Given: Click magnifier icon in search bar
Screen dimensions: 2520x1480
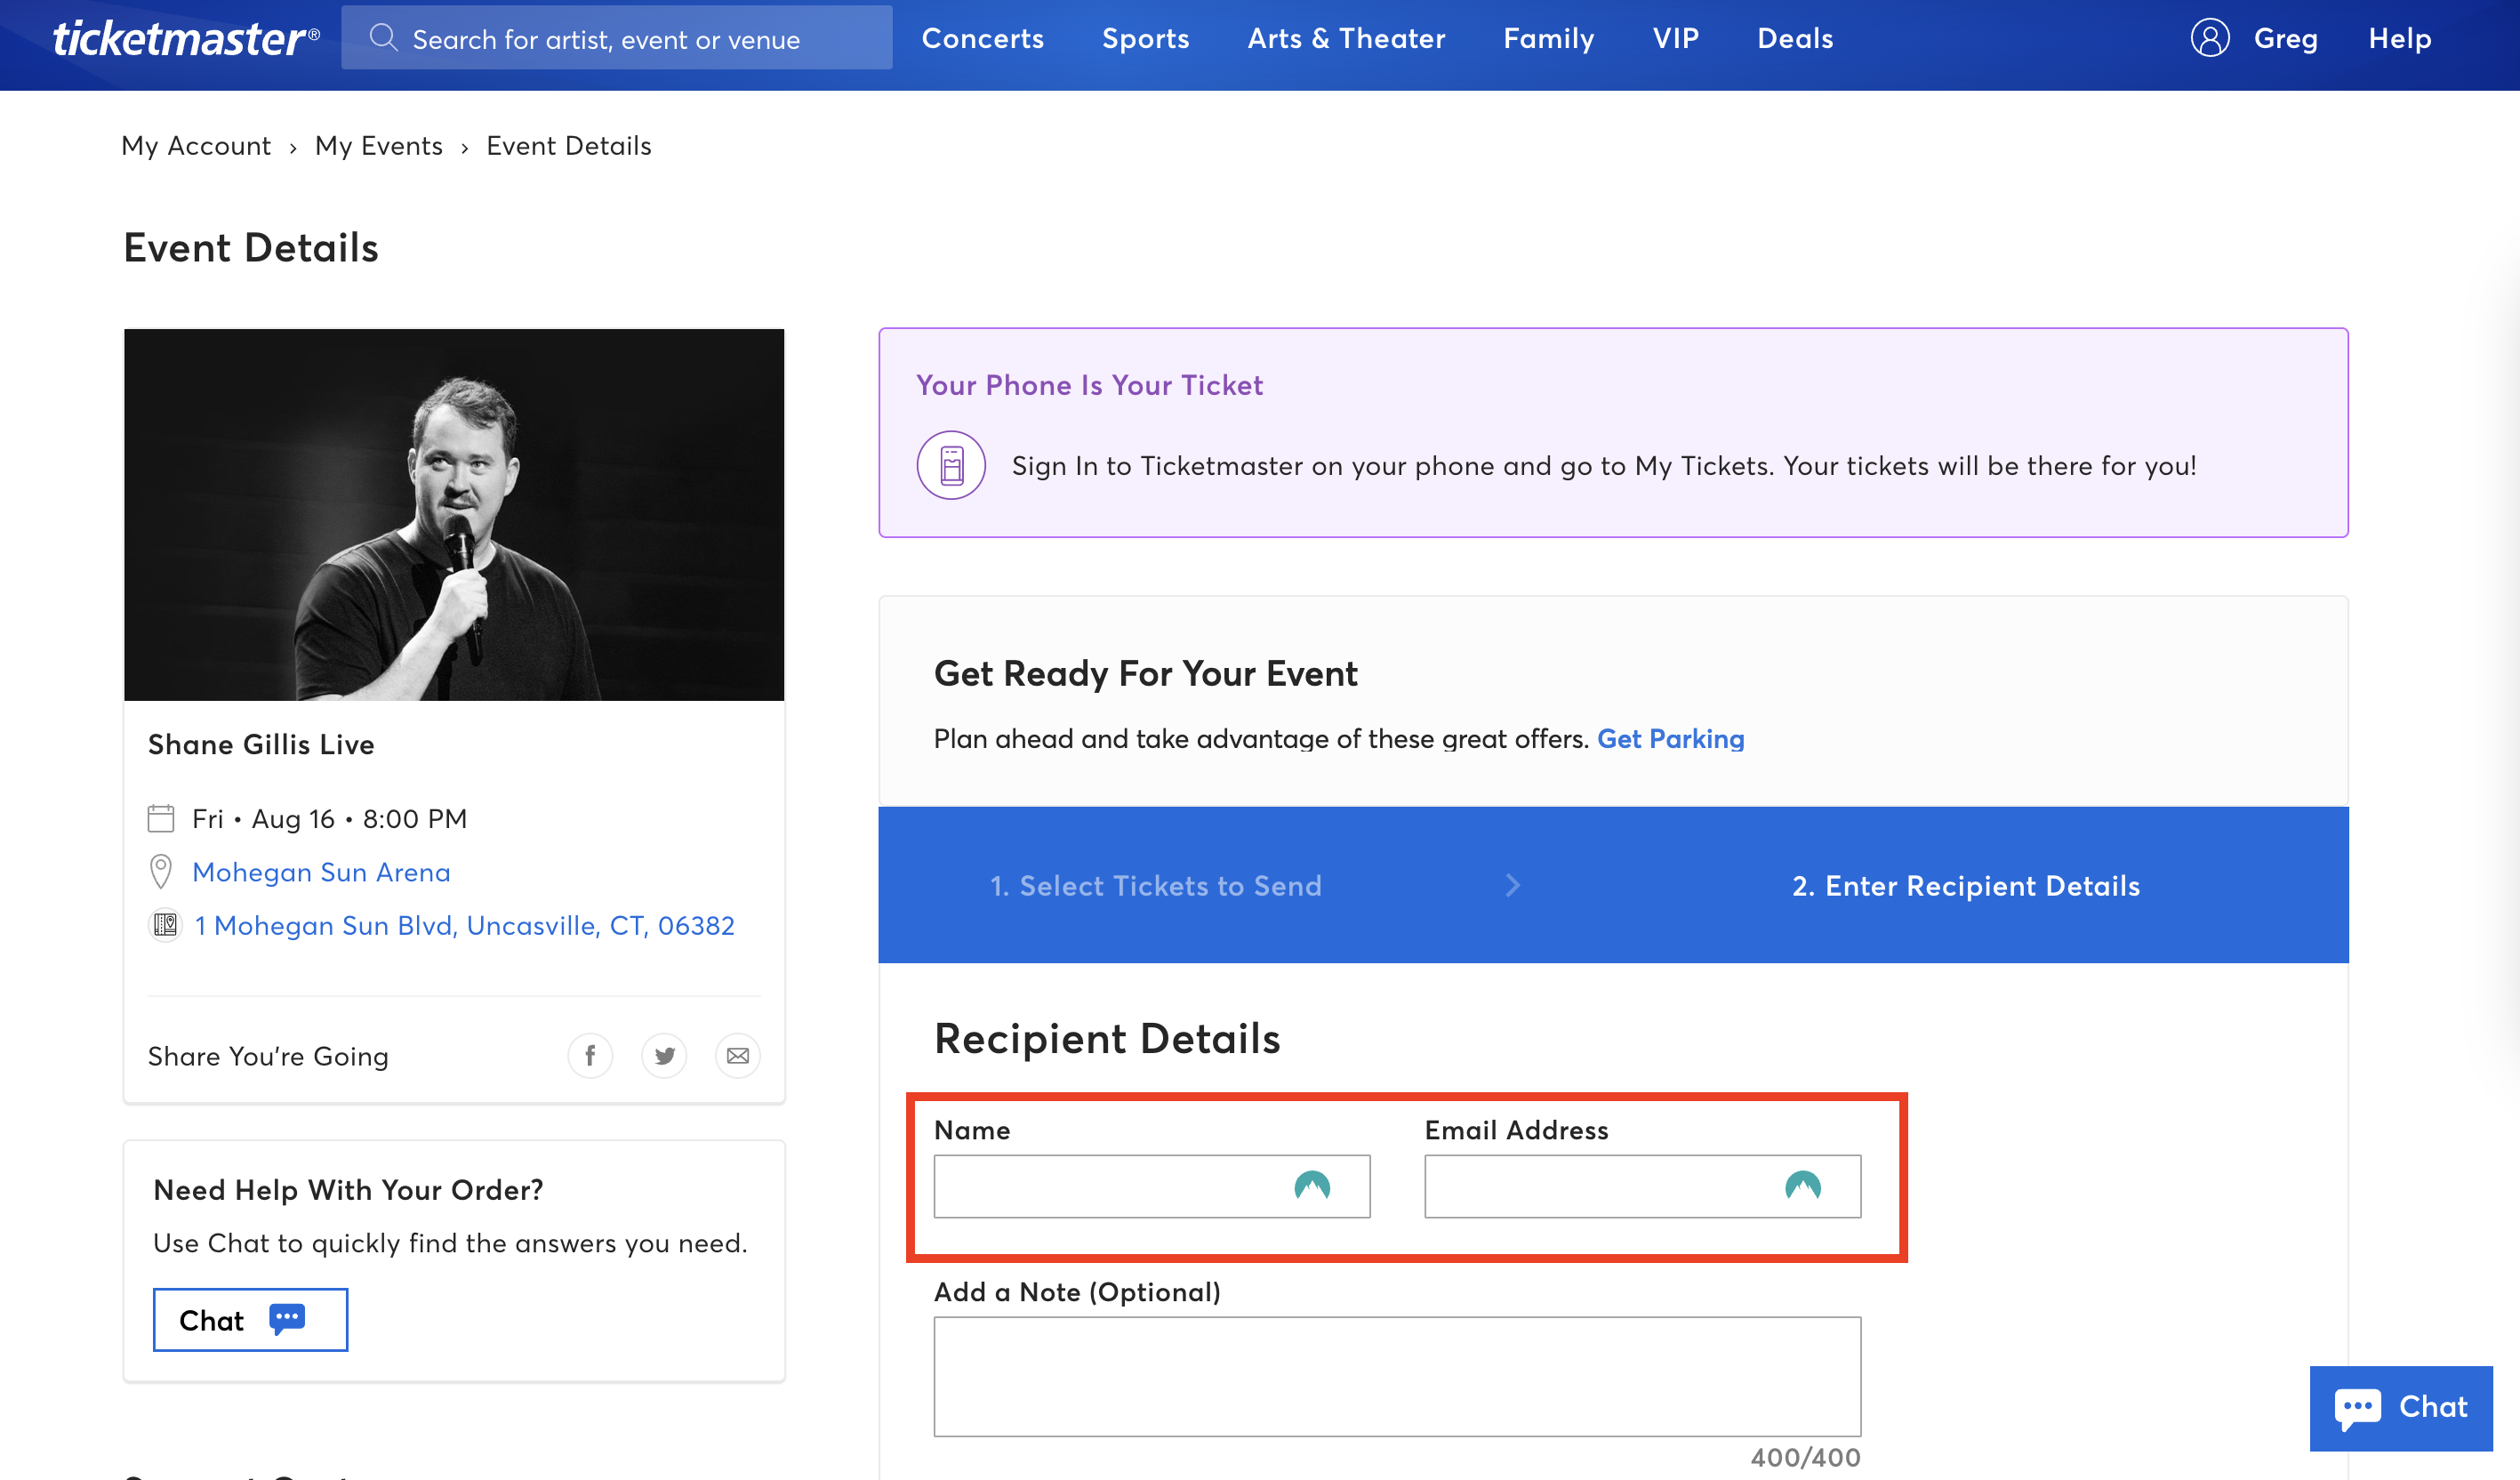Looking at the screenshot, I should click(383, 38).
